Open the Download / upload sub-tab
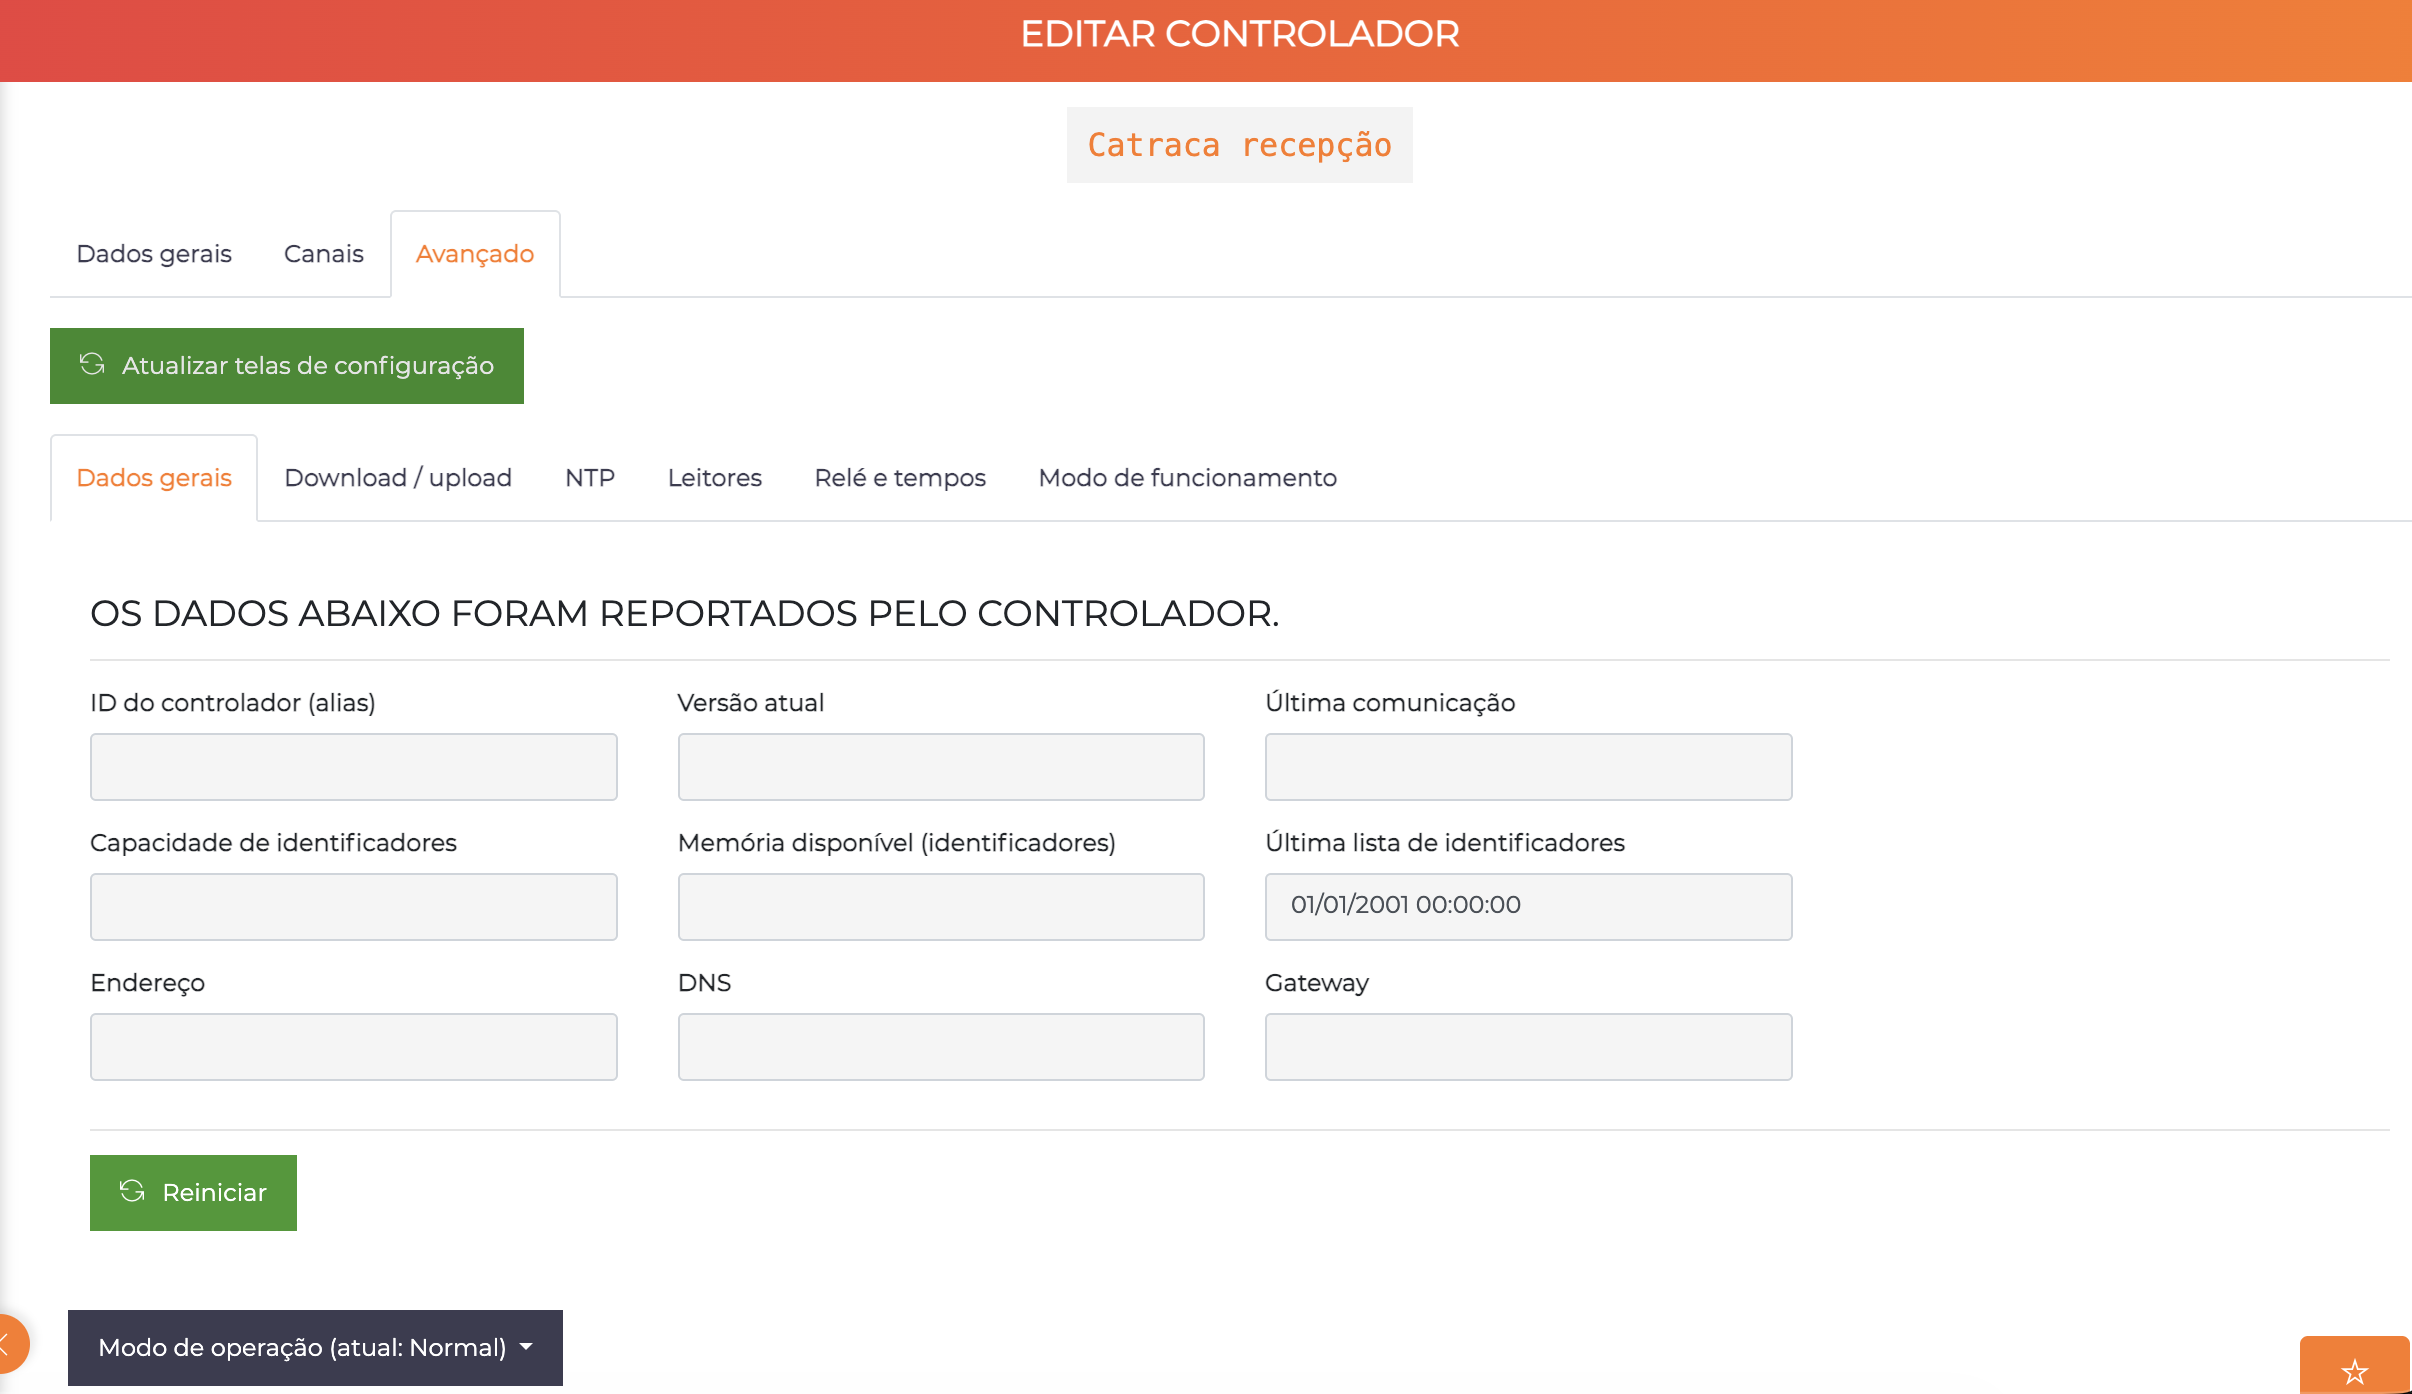 pyautogui.click(x=397, y=477)
